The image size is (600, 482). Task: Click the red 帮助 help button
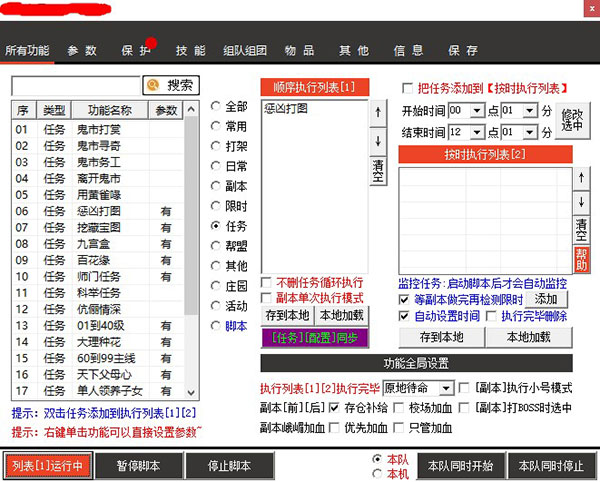pos(582,255)
